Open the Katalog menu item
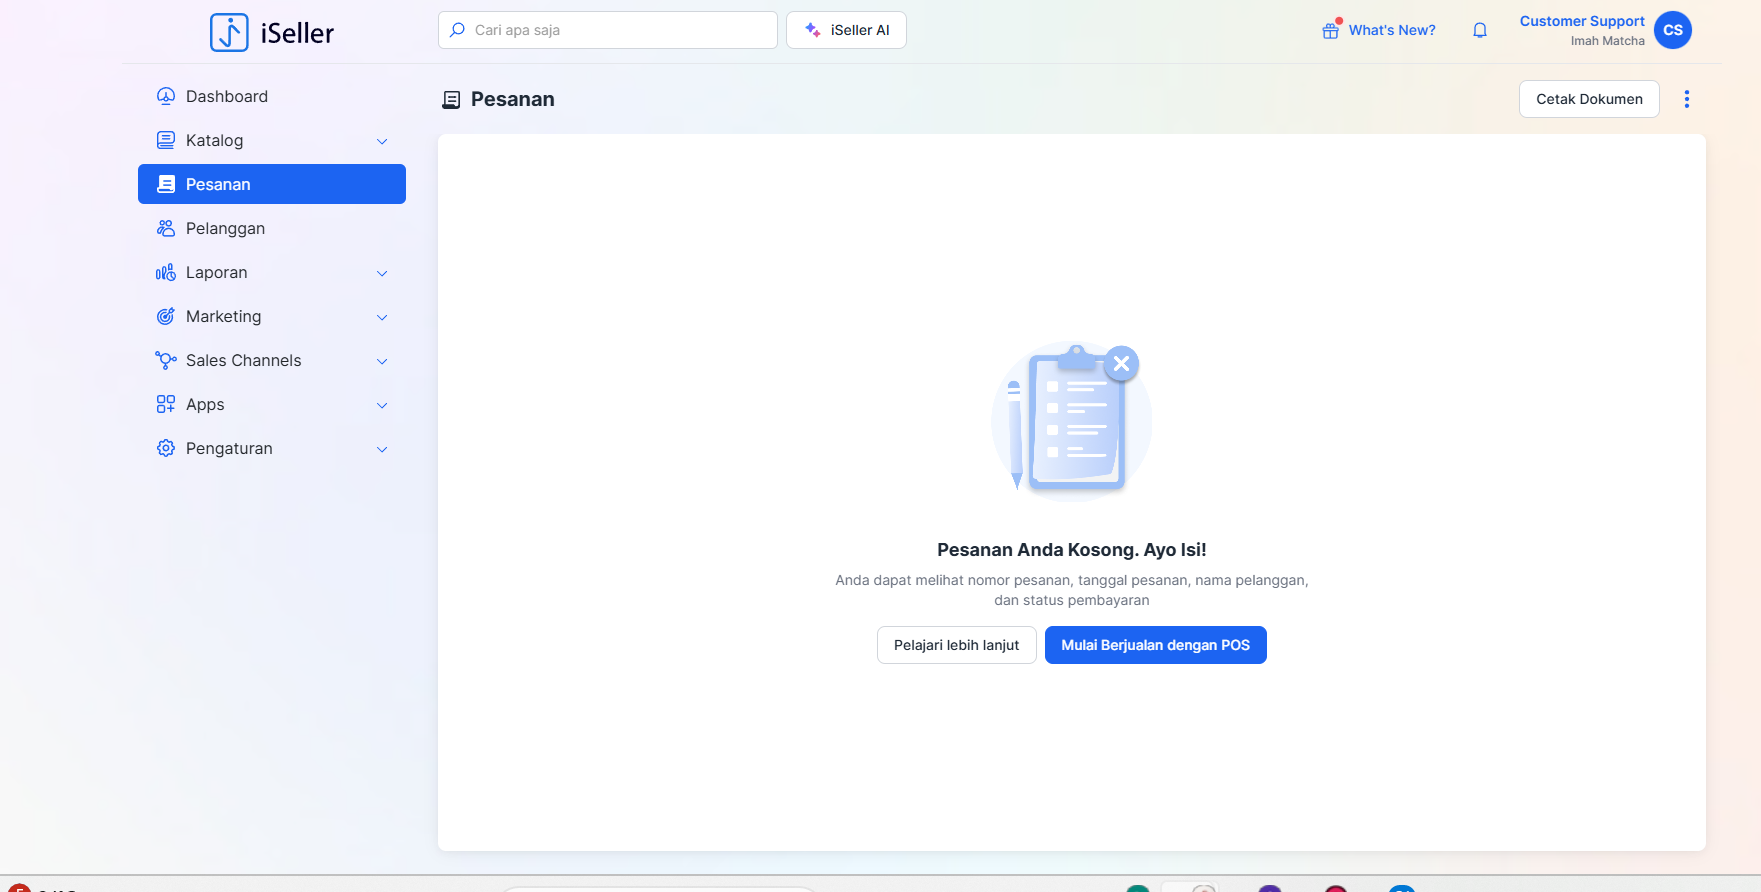1761x892 pixels. (x=272, y=140)
